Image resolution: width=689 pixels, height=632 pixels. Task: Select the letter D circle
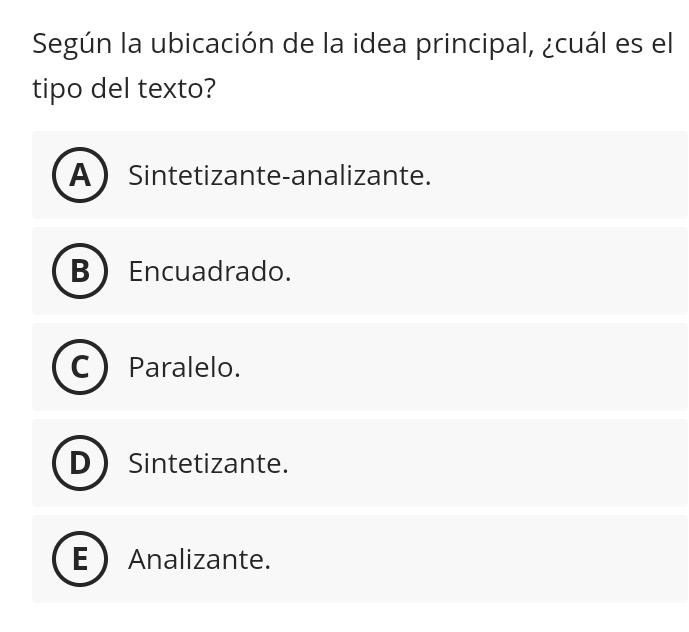pos(79,464)
